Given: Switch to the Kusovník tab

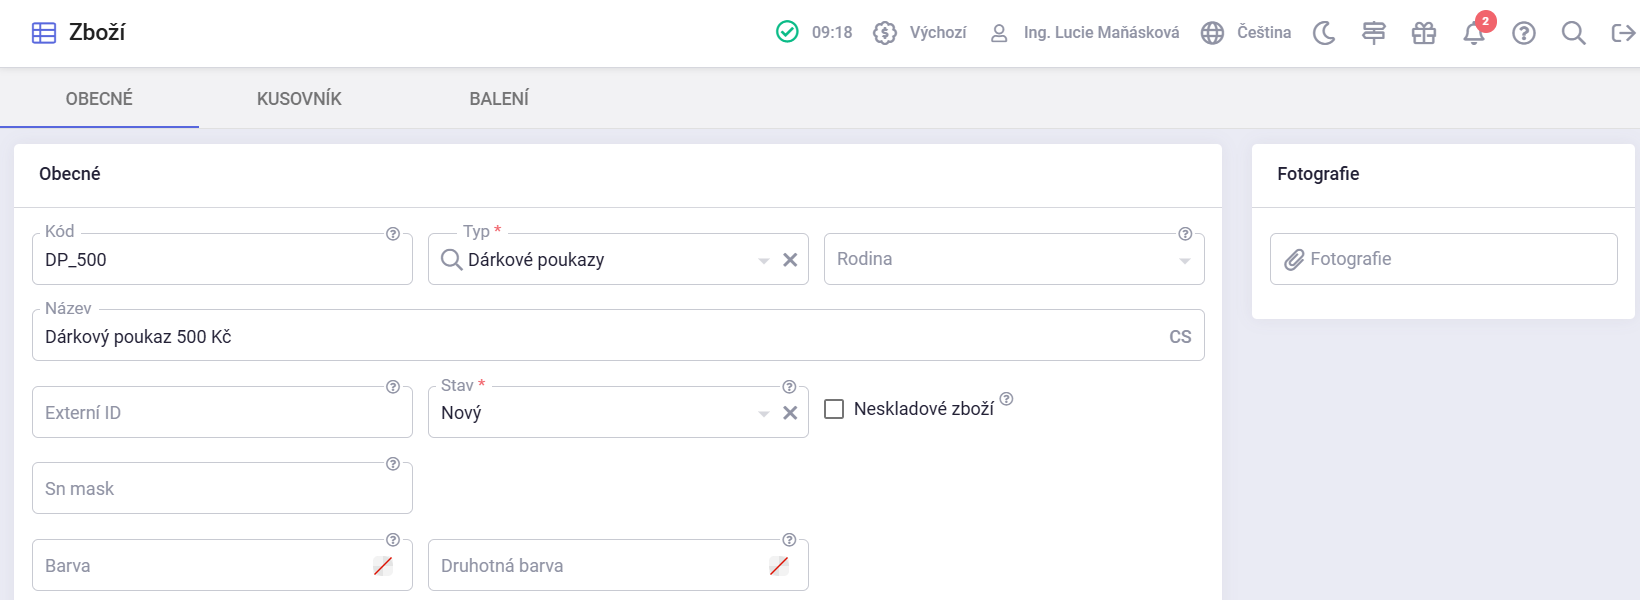Looking at the screenshot, I should (x=299, y=99).
